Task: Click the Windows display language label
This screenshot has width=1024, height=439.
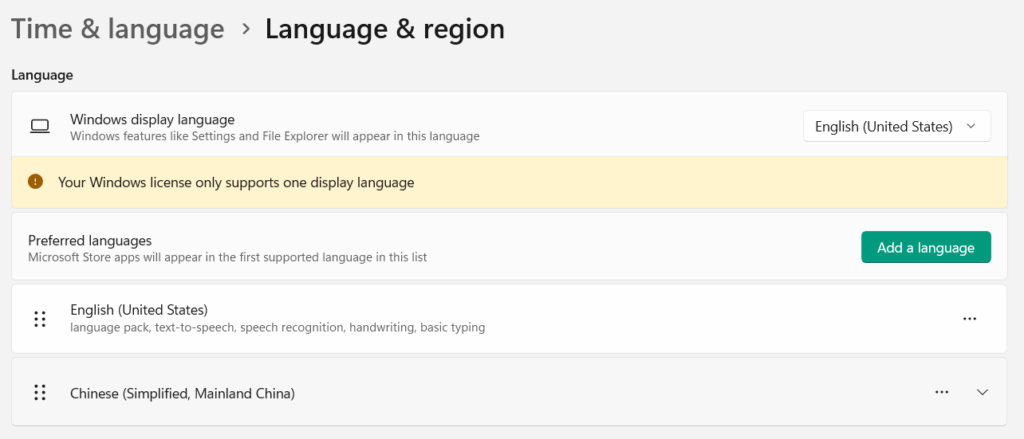Action: [152, 119]
